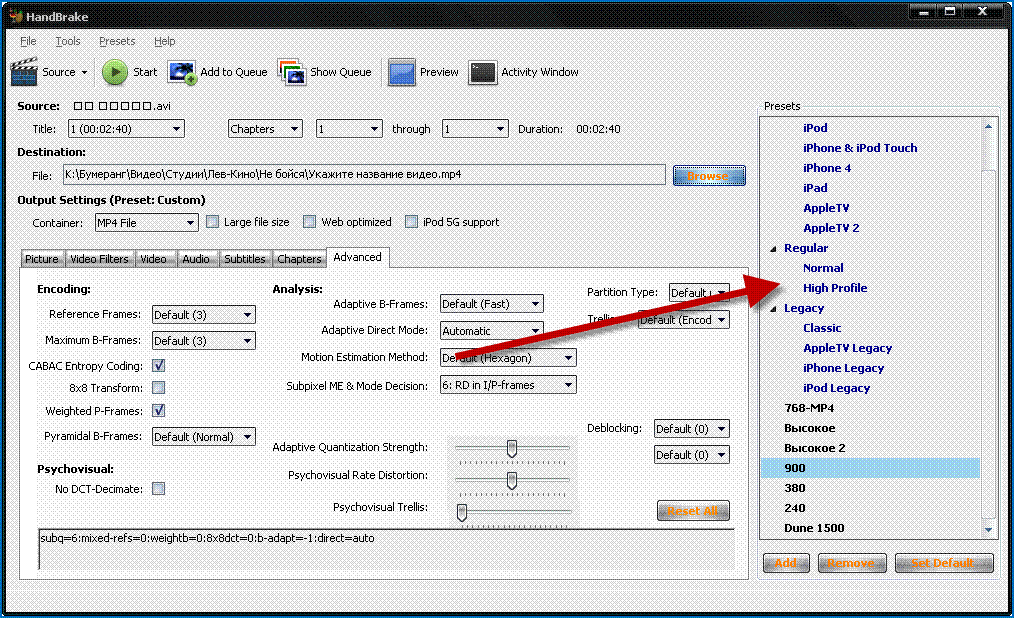Image resolution: width=1014 pixels, height=618 pixels.
Task: Switch to the Chapters tab
Action: tap(299, 259)
